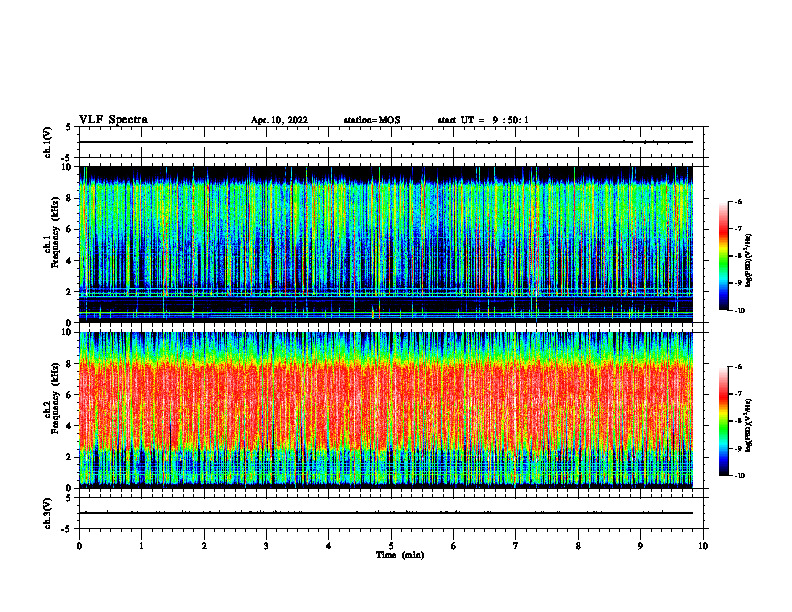This screenshot has height=612, width=792.
Task: Click the "-10" value on ch.2 color bar
Action: point(739,476)
